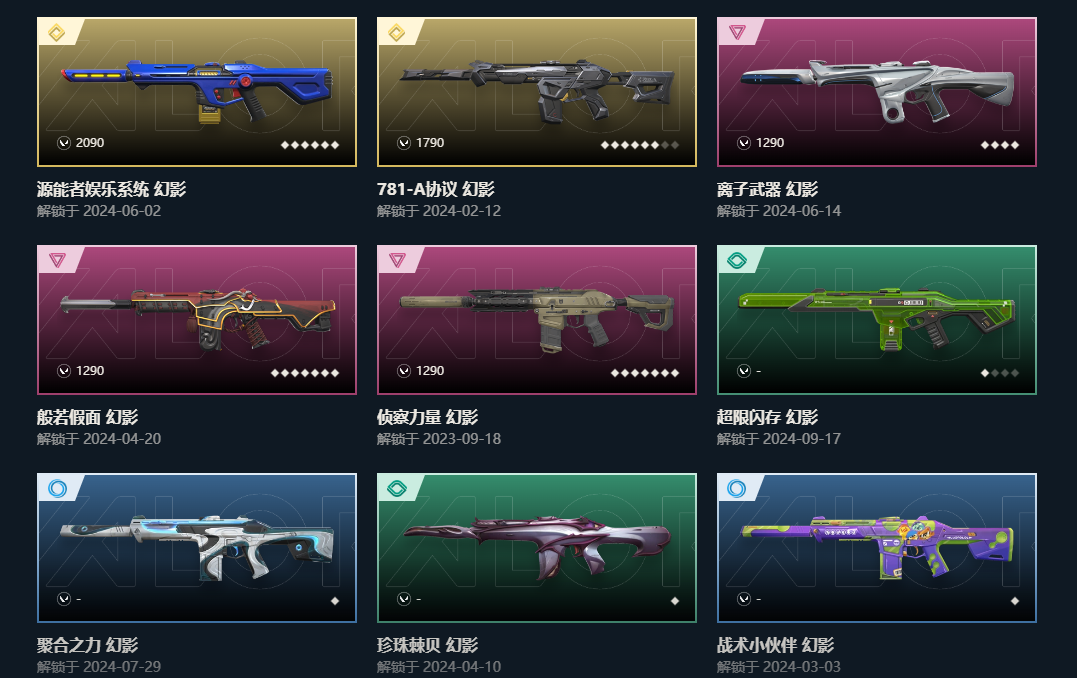Select the black 781-A协议 Phantom skin image
The width and height of the screenshot is (1077, 678).
536,89
